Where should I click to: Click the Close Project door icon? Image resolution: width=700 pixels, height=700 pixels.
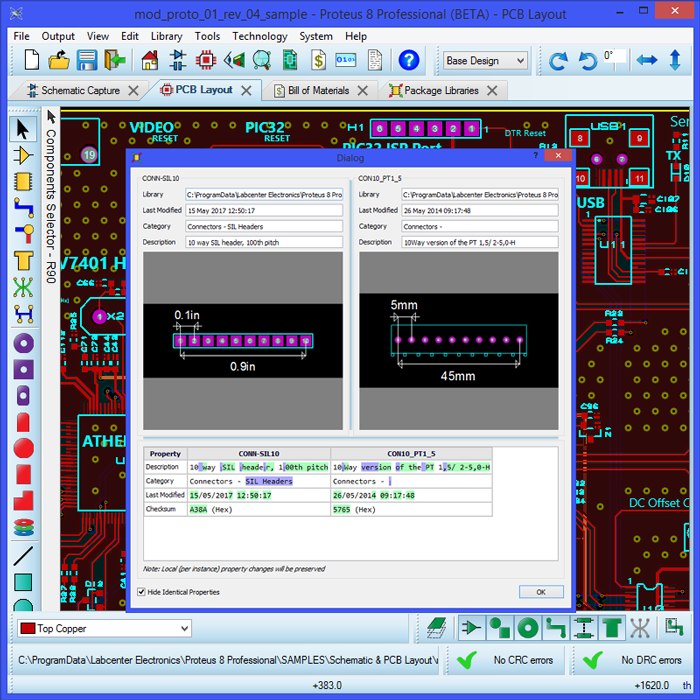coord(115,60)
